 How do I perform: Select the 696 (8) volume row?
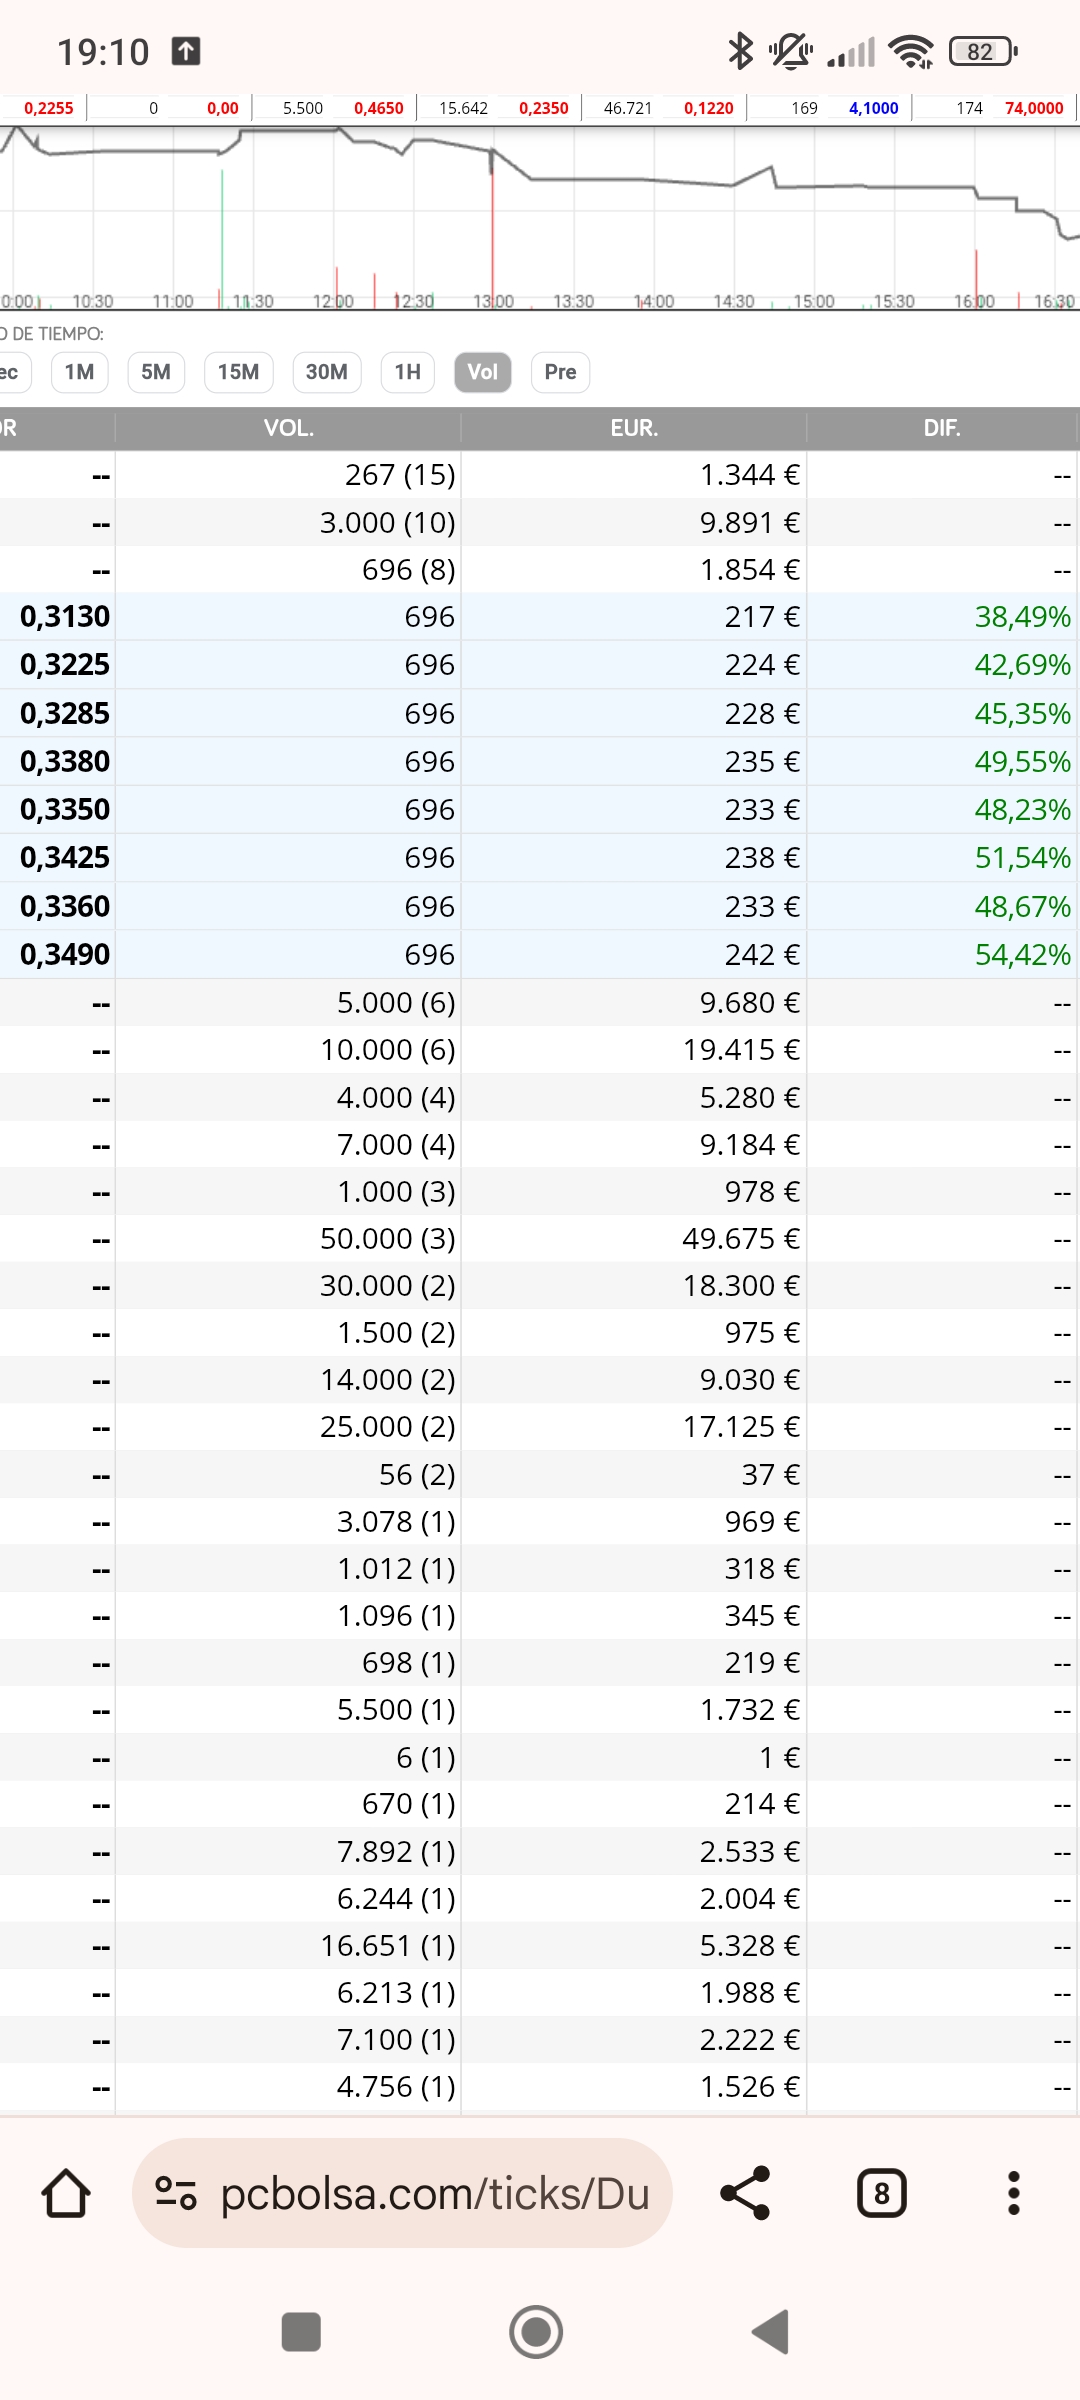point(540,569)
